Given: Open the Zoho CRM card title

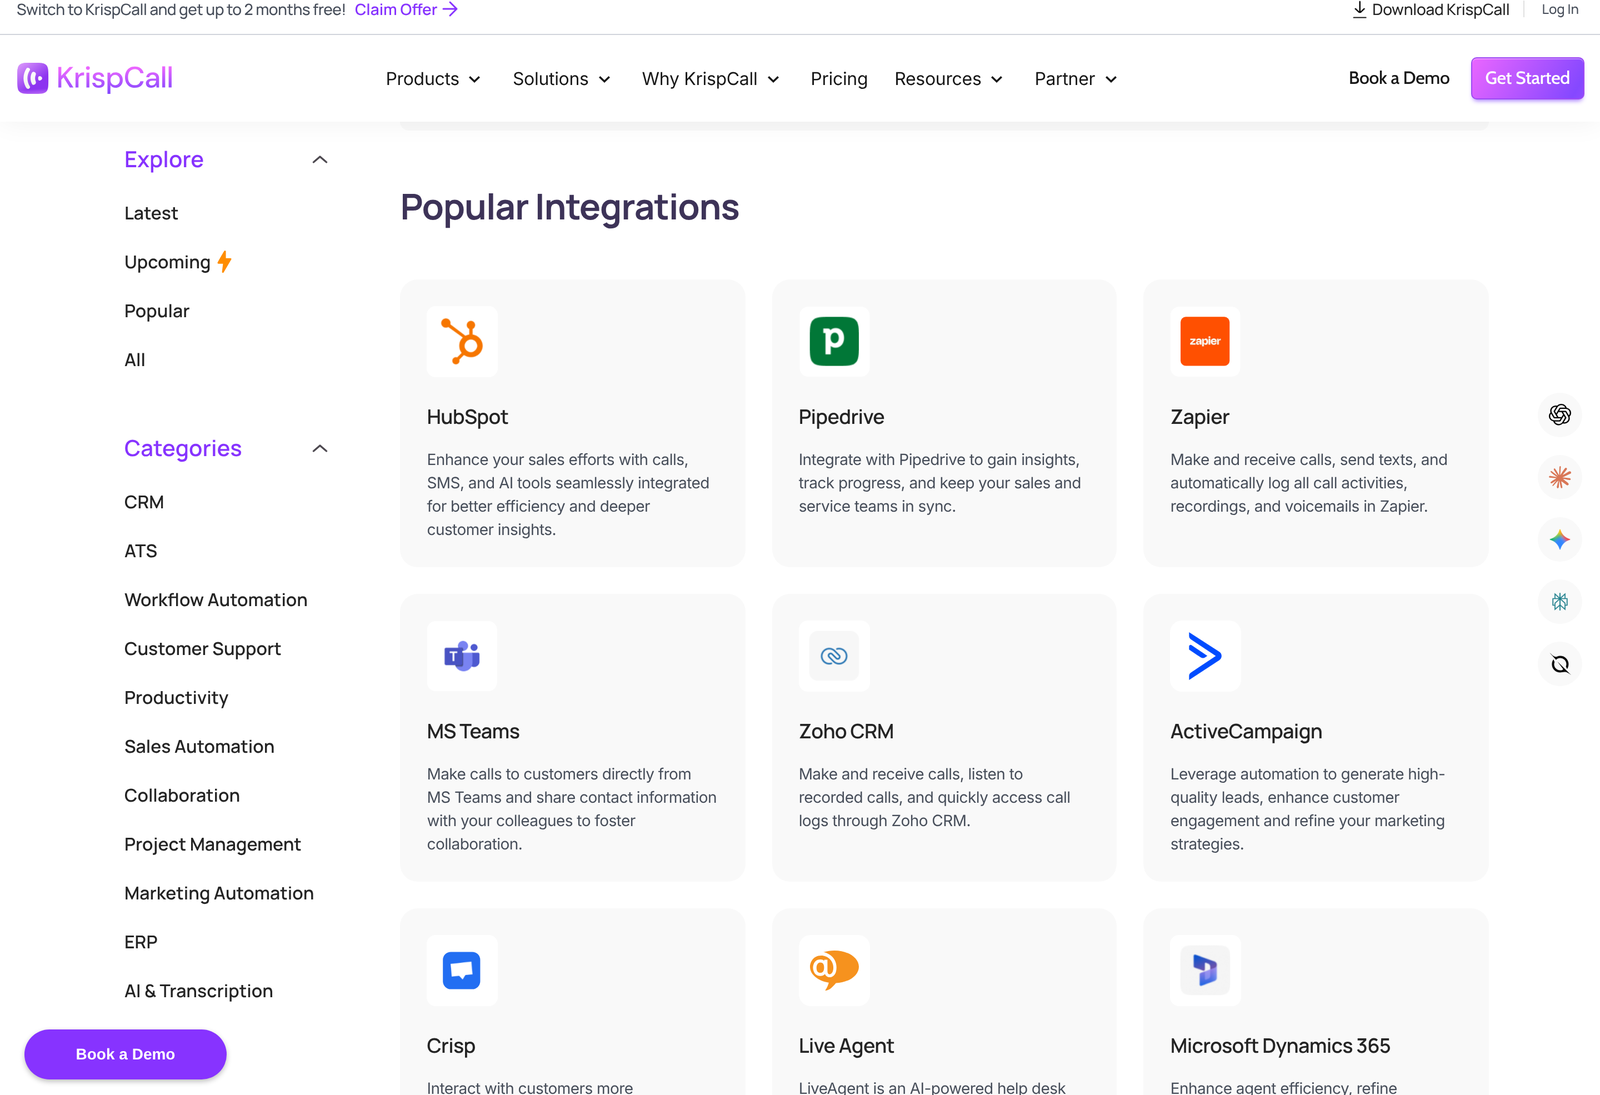Looking at the screenshot, I should tap(846, 731).
